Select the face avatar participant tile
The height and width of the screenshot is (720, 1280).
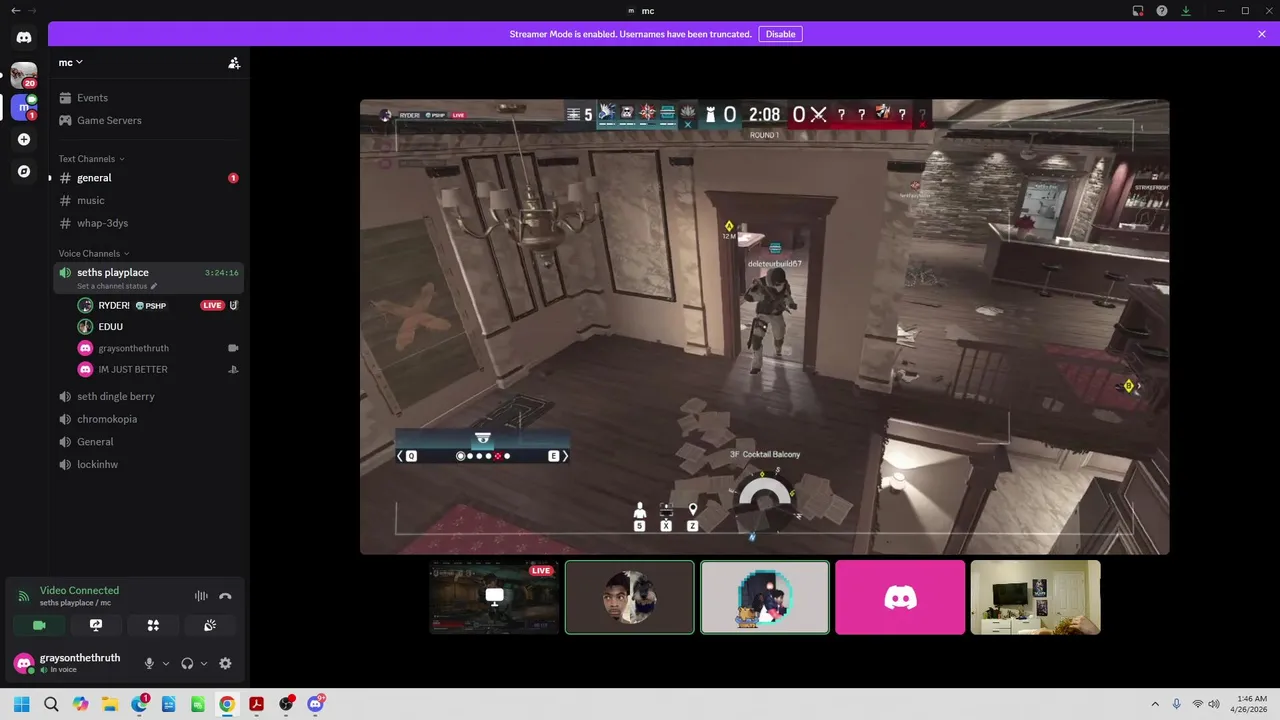pos(629,597)
